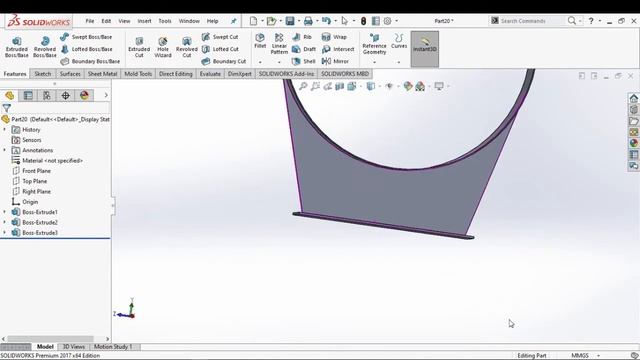Screen dimensions: 640x360
Task: Select the Lofted Cut tool
Action: coord(220,49)
